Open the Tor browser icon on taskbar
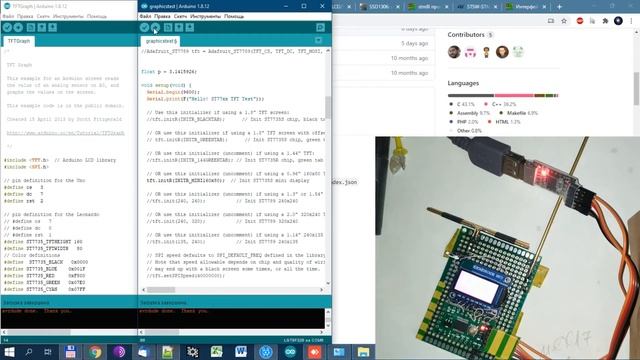 pyautogui.click(x=120, y=352)
